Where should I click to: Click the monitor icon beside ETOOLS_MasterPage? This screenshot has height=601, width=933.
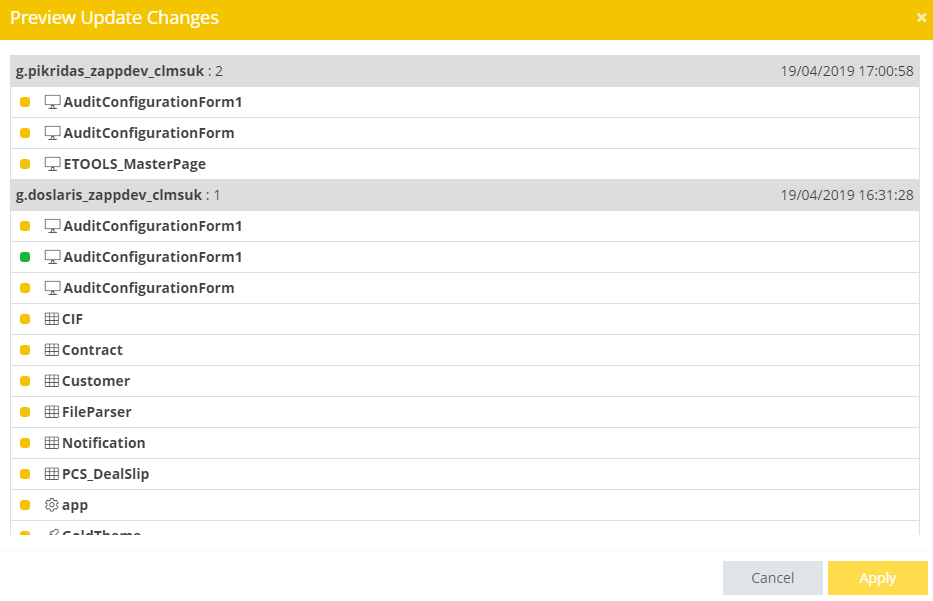tap(53, 164)
